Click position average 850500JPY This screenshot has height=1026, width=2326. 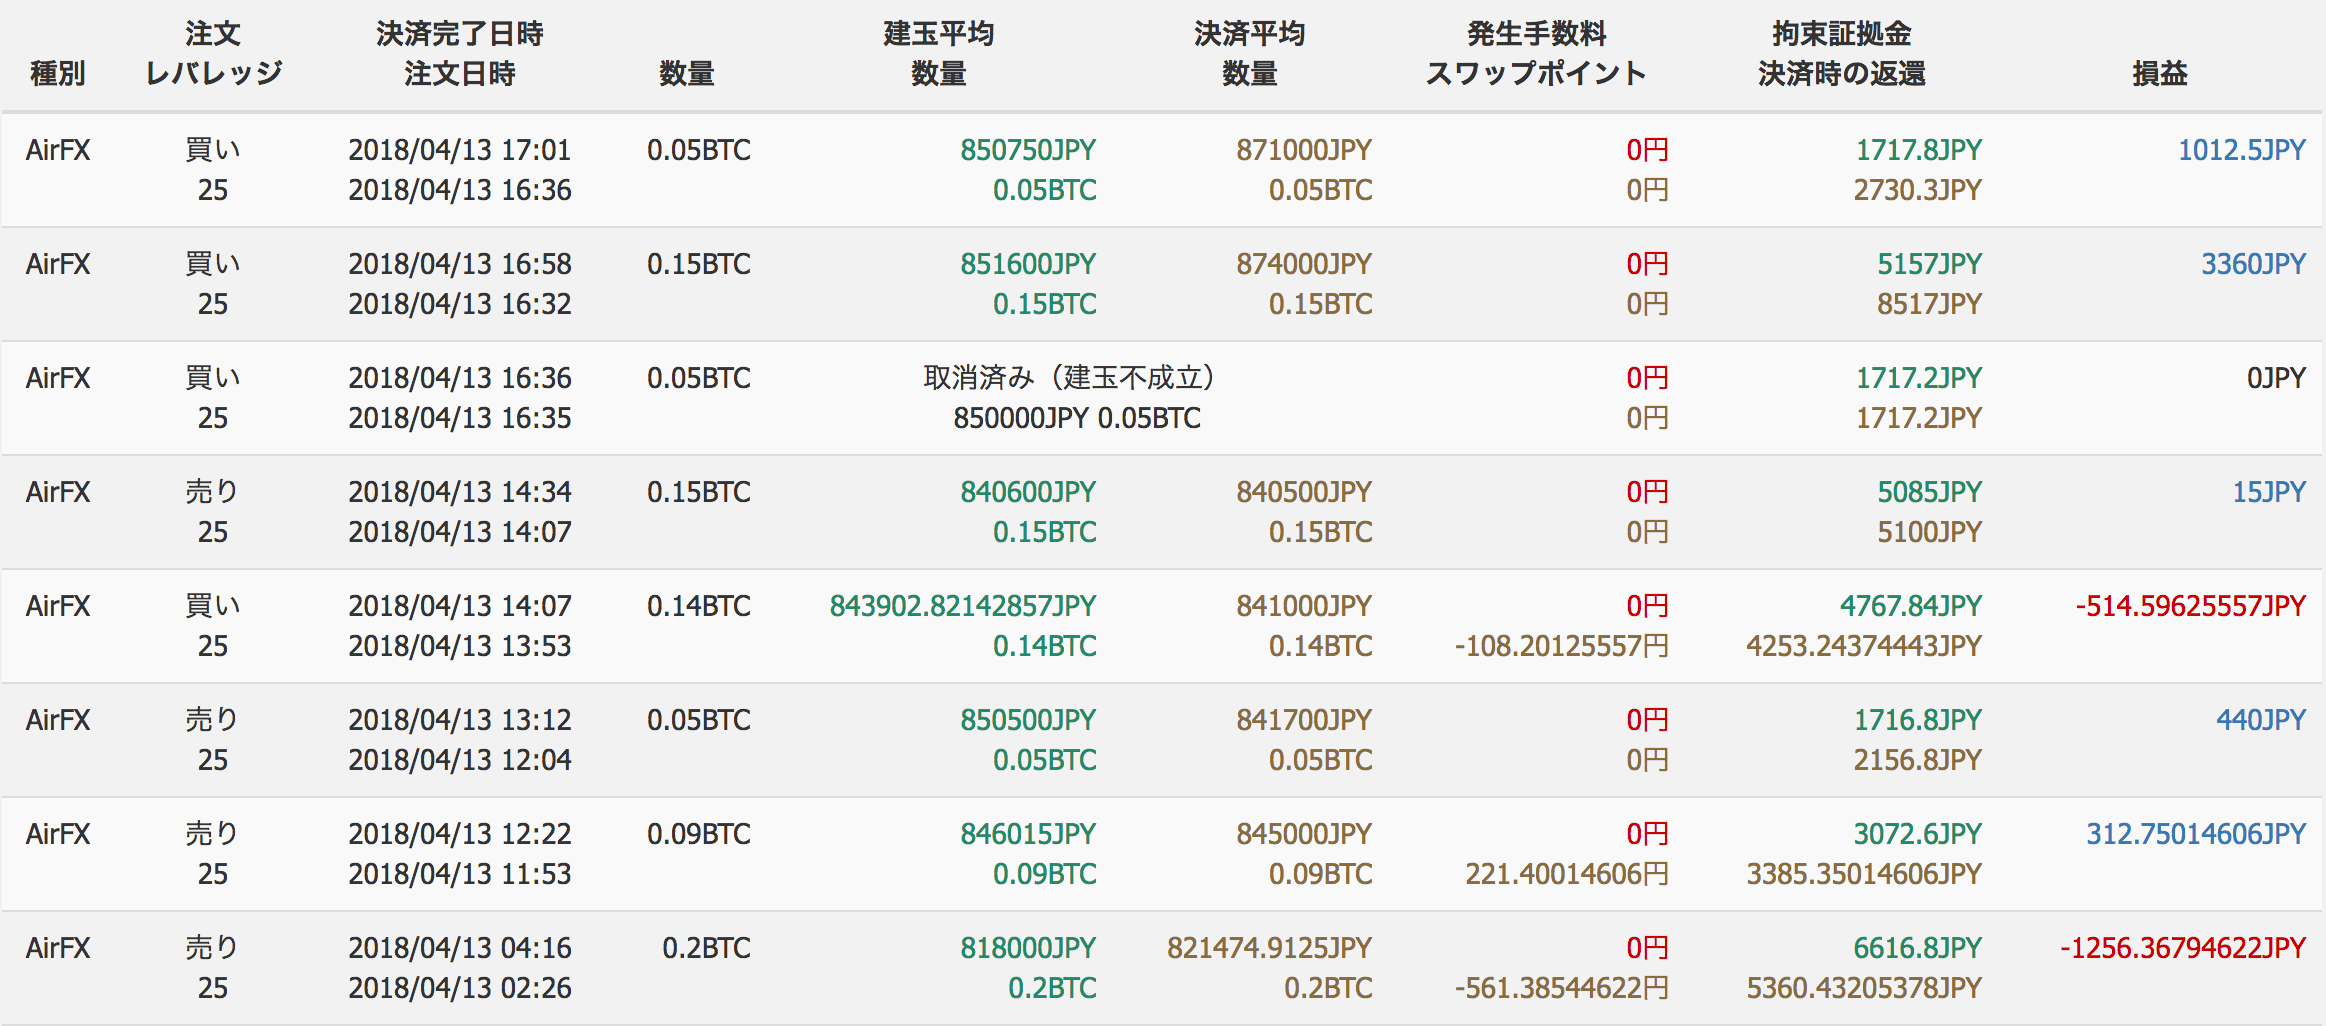point(1028,720)
